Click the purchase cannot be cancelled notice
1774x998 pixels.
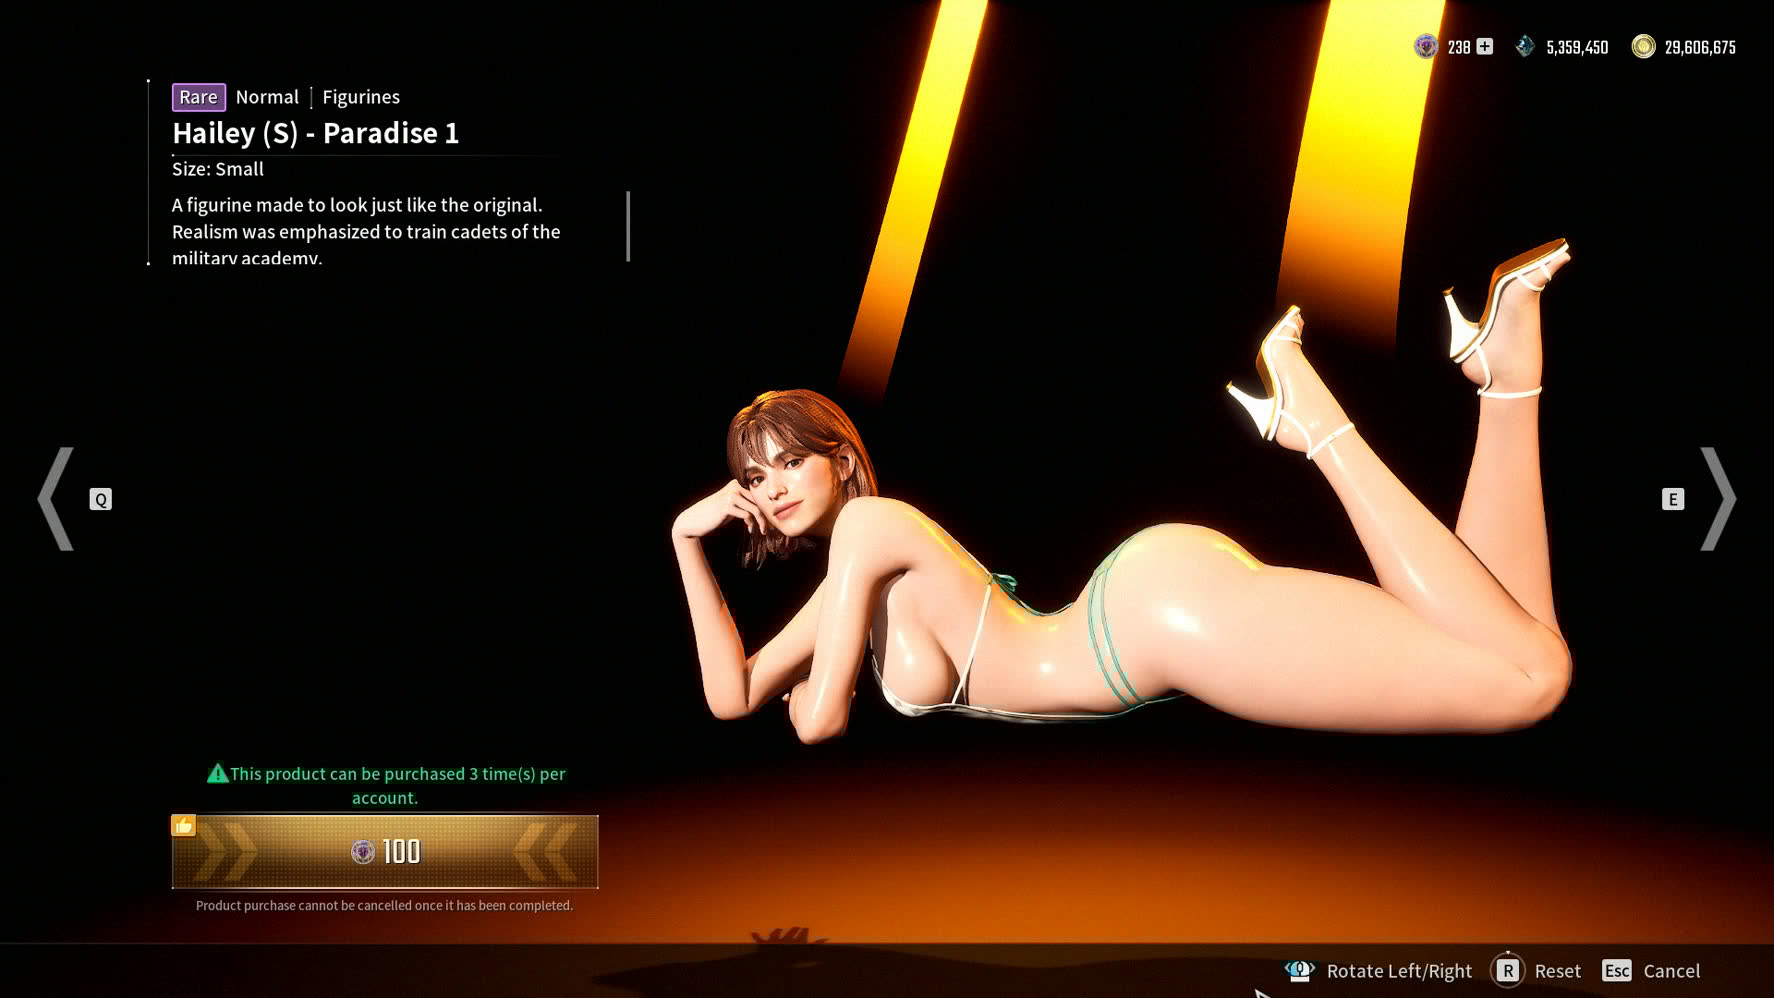tap(384, 905)
